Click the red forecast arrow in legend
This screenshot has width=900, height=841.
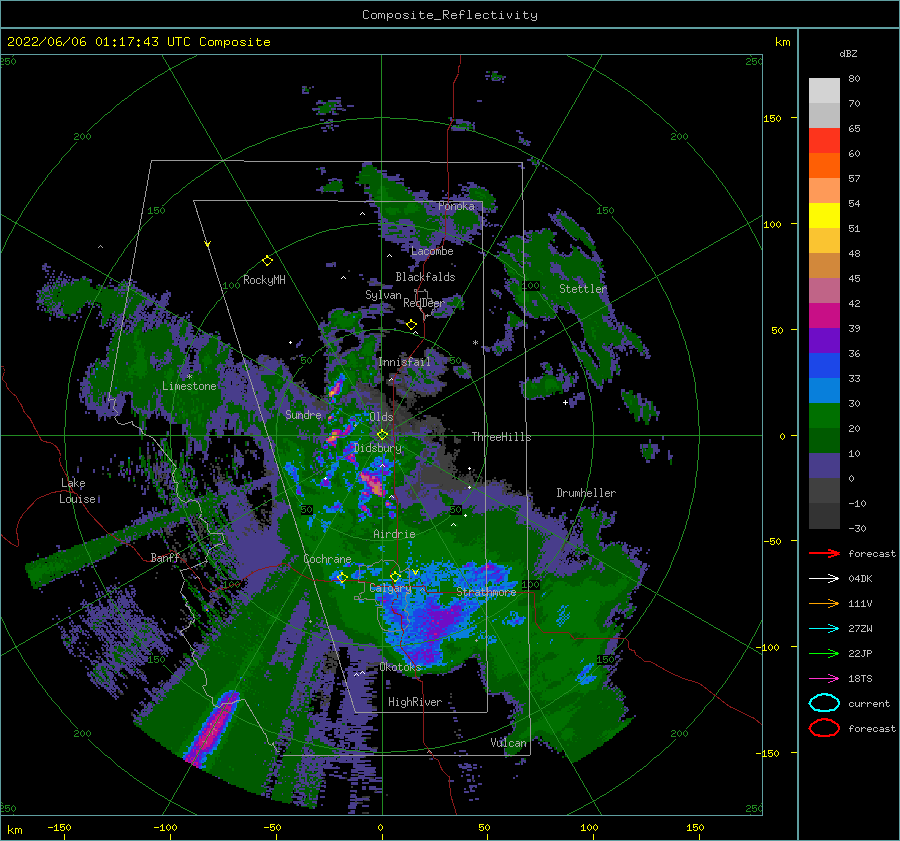(x=824, y=553)
